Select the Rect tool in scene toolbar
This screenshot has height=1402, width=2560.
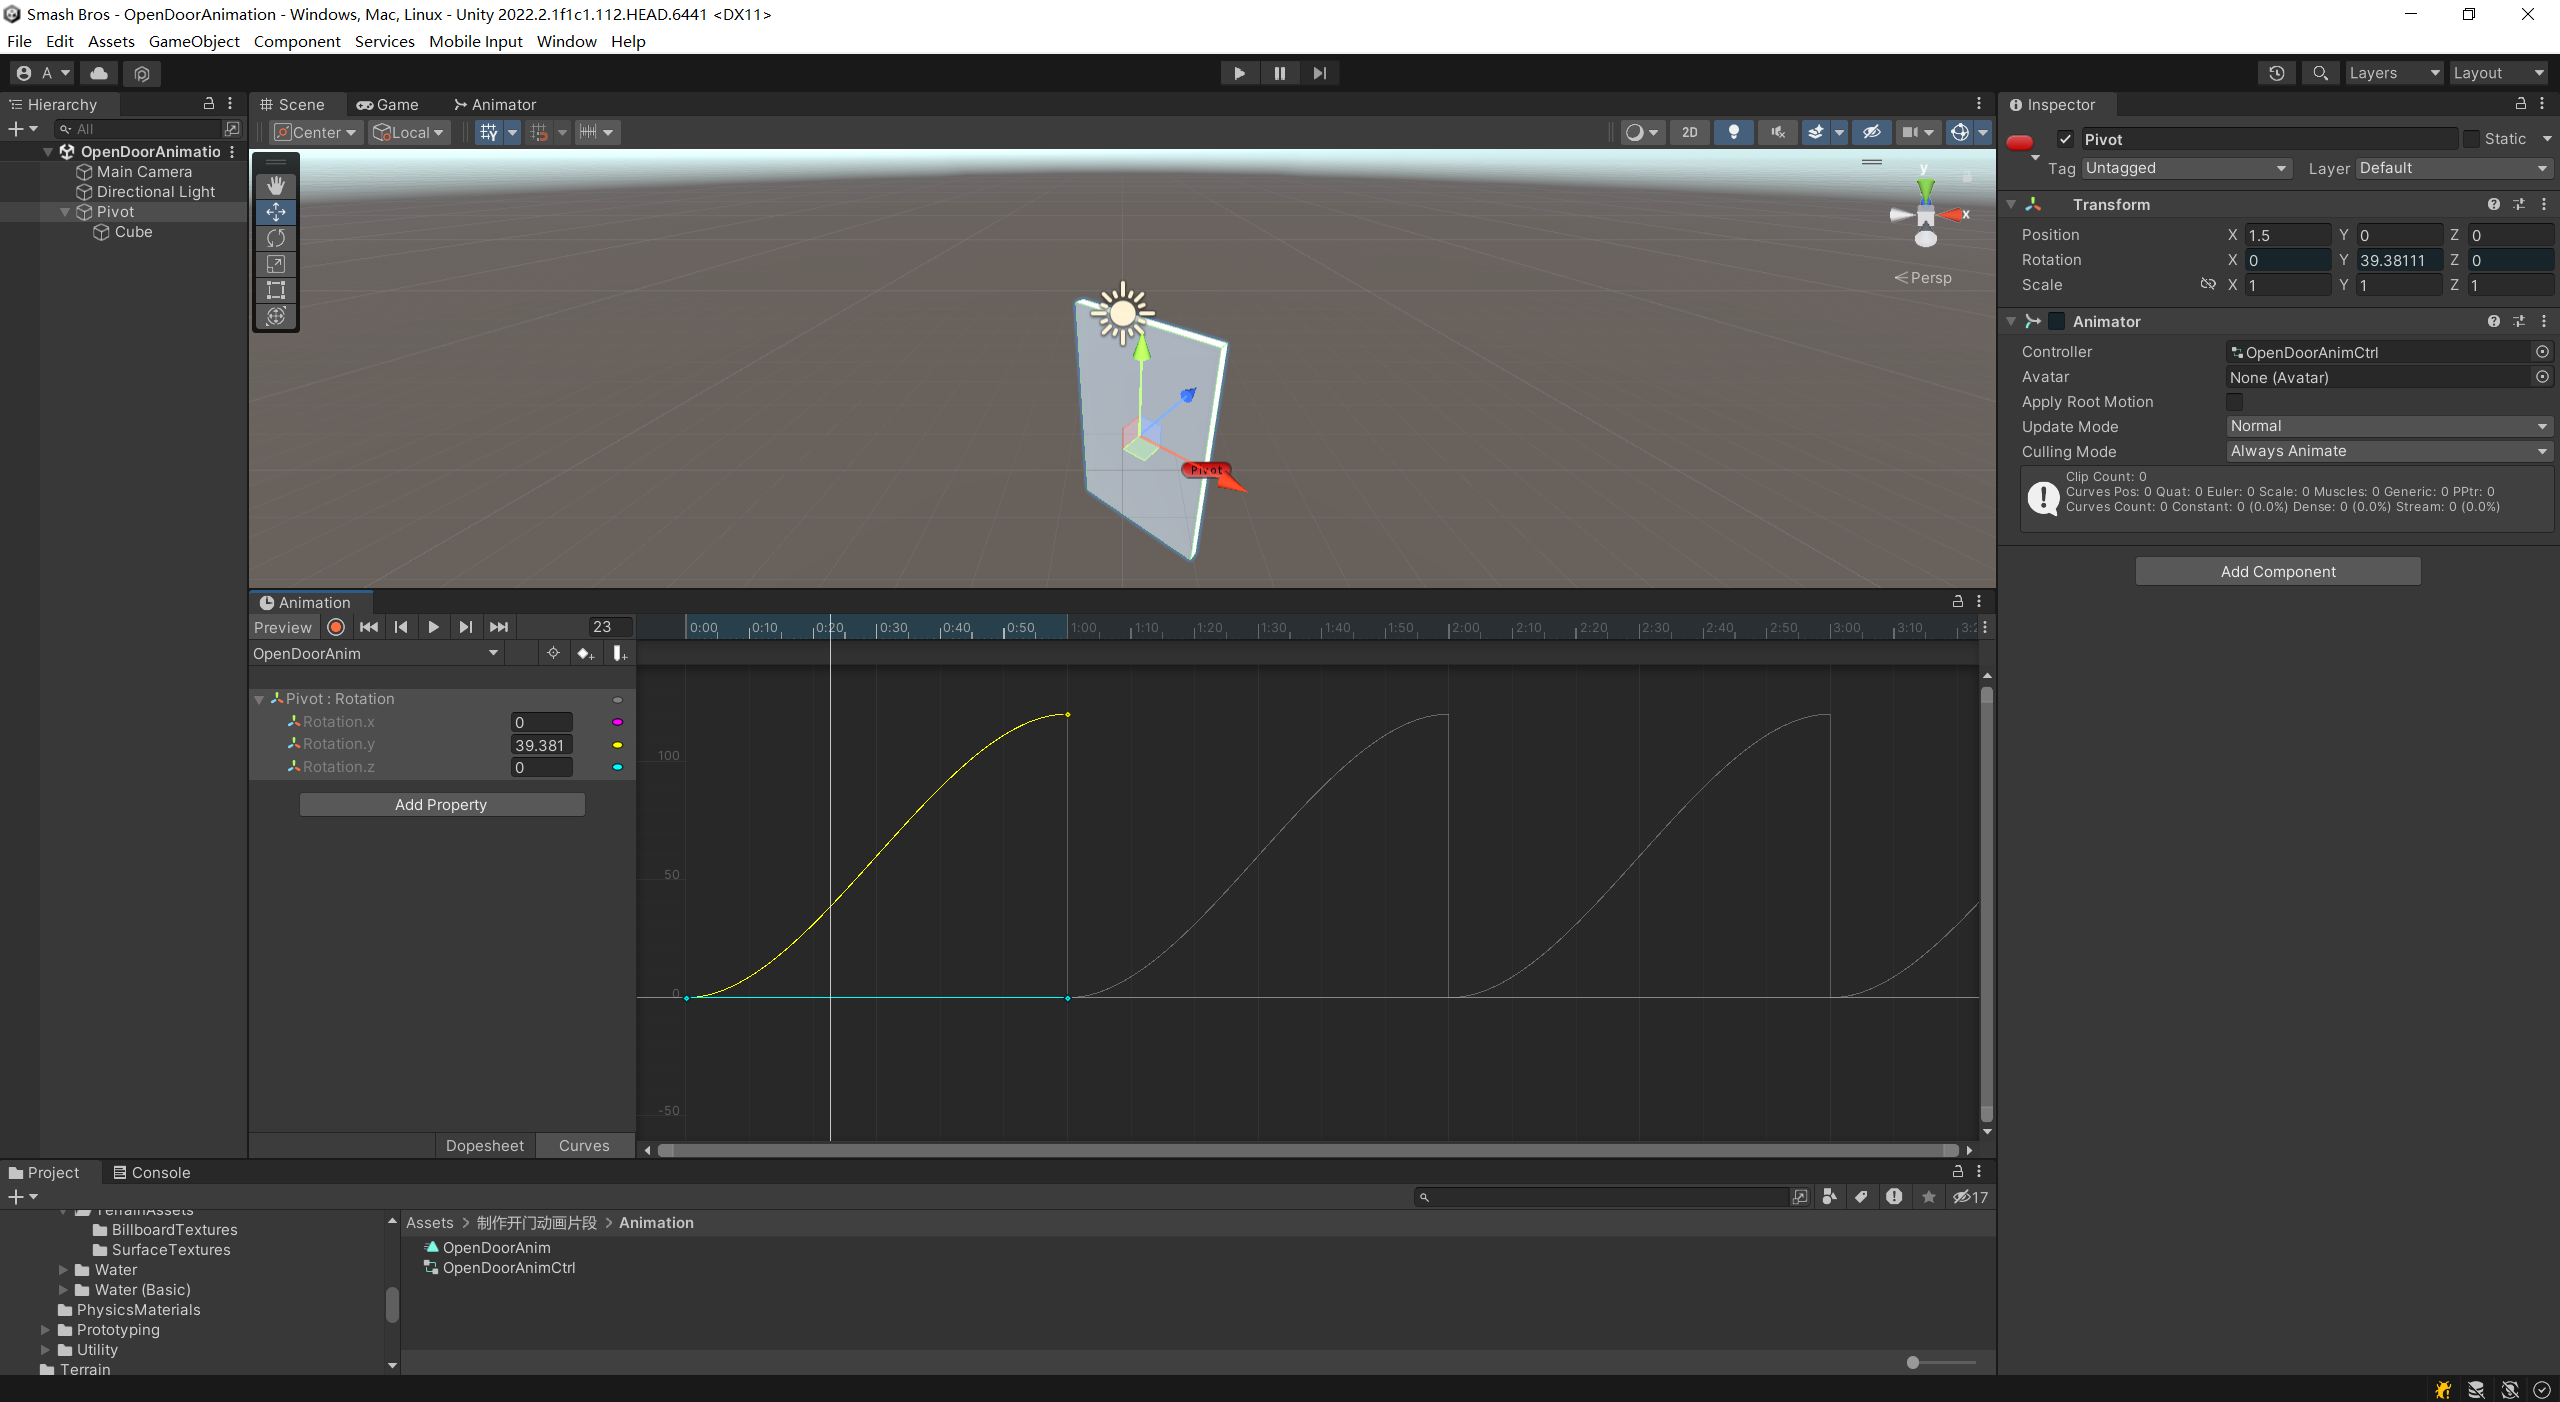(276, 290)
